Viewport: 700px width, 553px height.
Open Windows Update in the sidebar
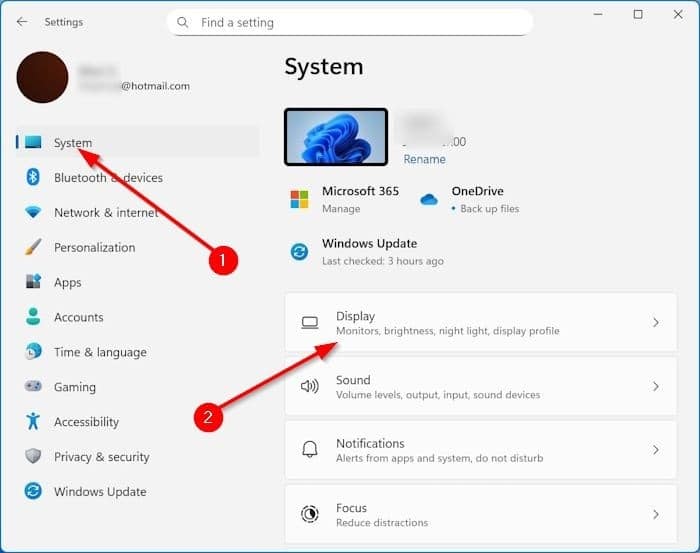tap(99, 492)
